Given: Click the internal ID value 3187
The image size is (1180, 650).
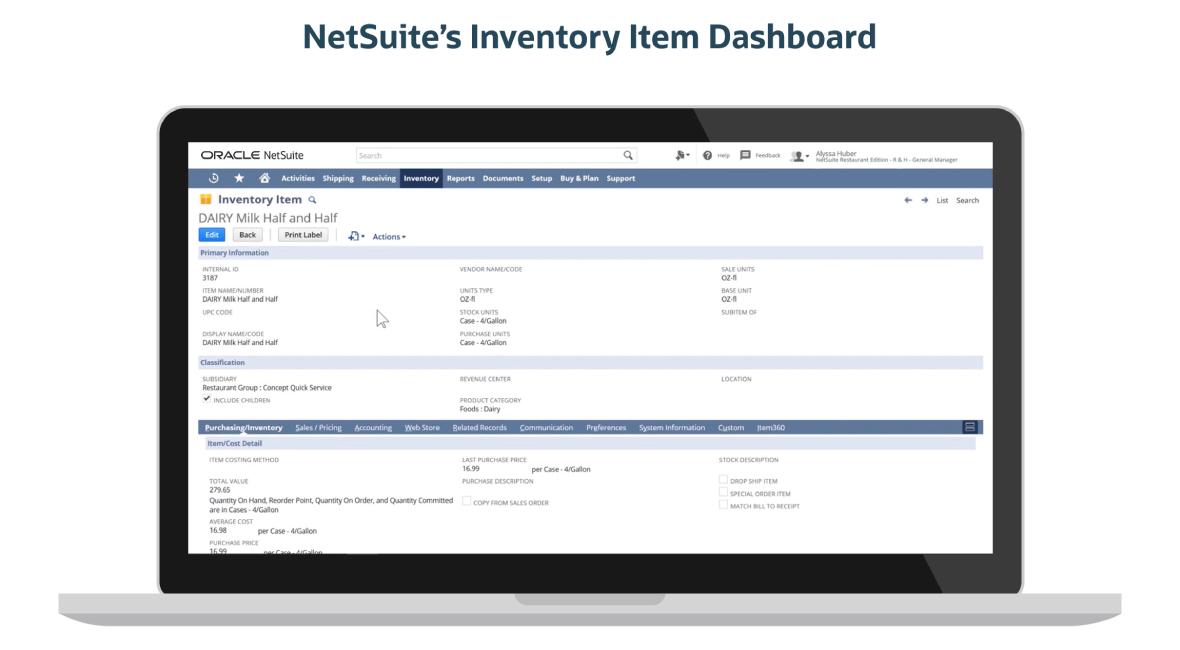Looking at the screenshot, I should (x=210, y=278).
